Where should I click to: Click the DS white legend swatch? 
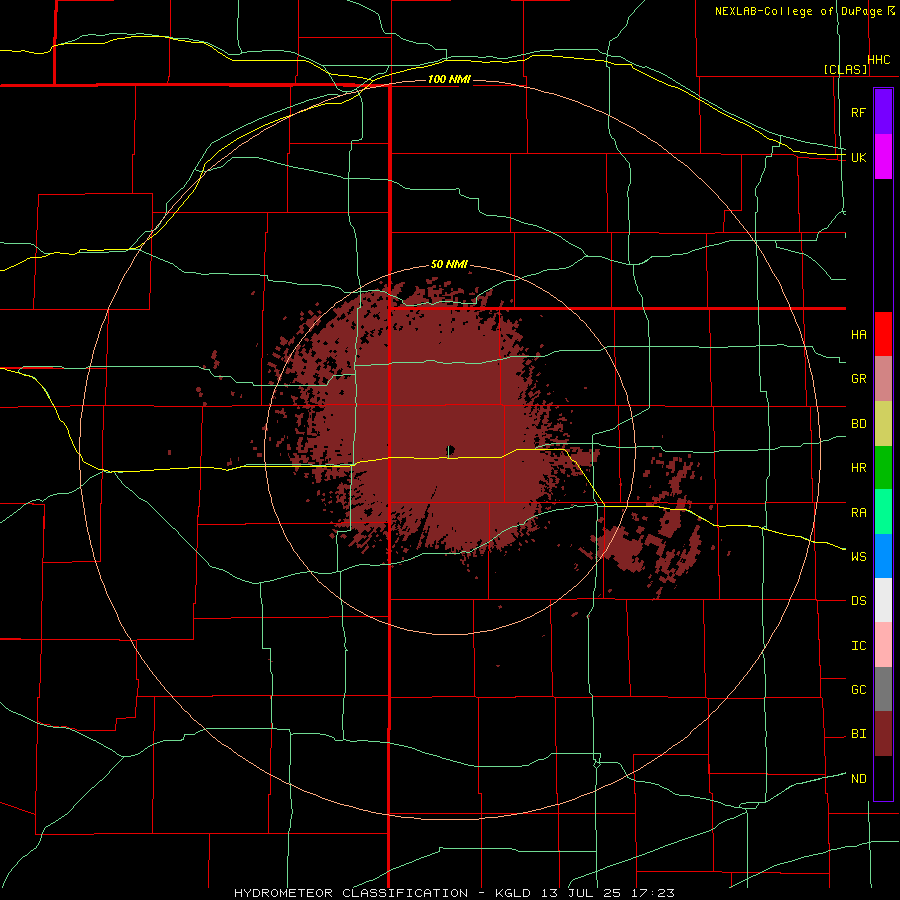pyautogui.click(x=883, y=600)
